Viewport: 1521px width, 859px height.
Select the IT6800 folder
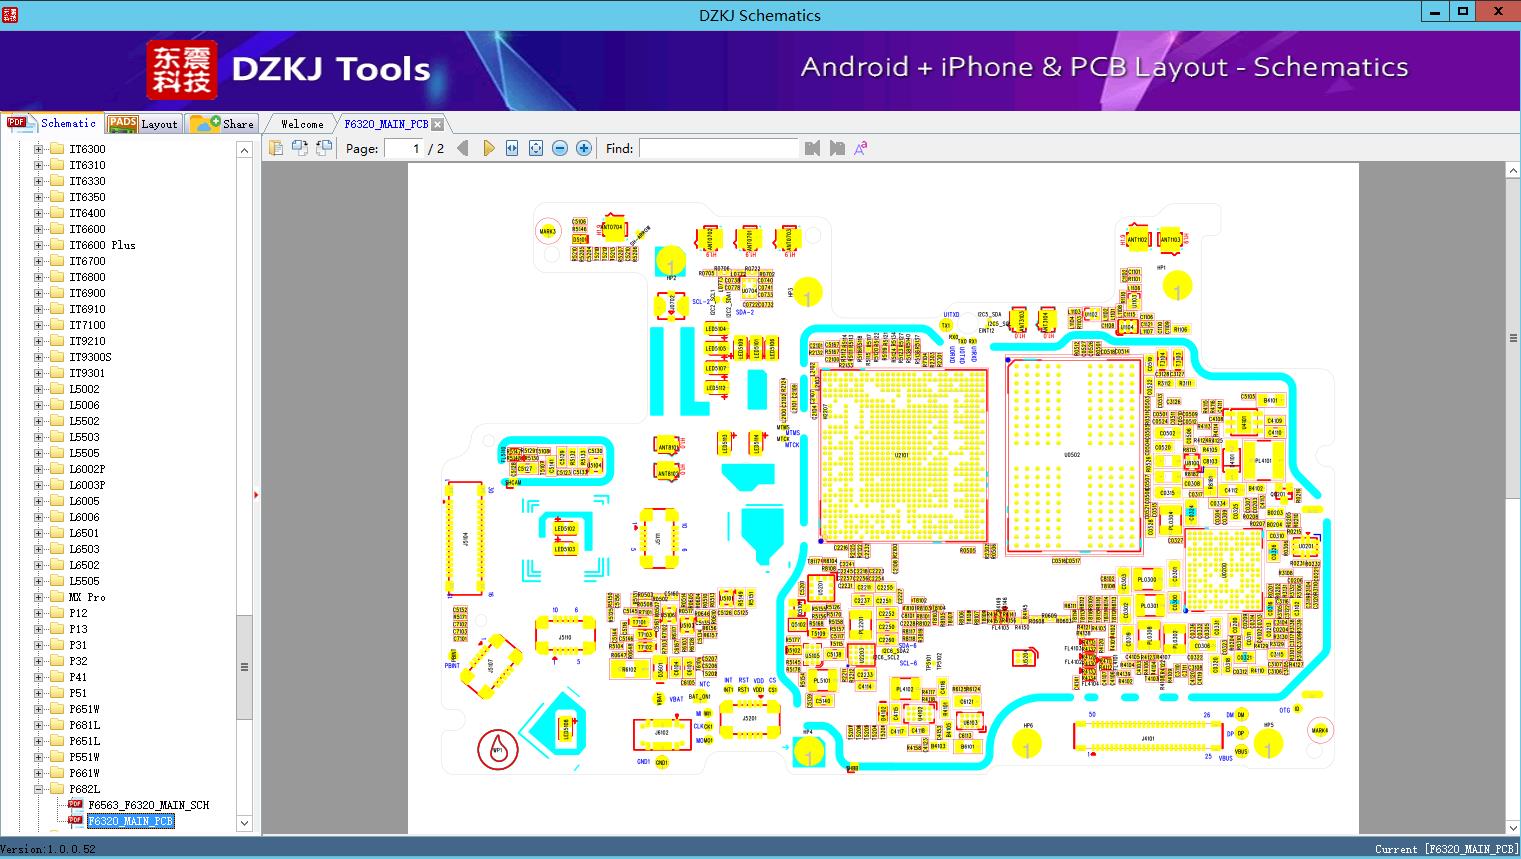click(x=87, y=277)
